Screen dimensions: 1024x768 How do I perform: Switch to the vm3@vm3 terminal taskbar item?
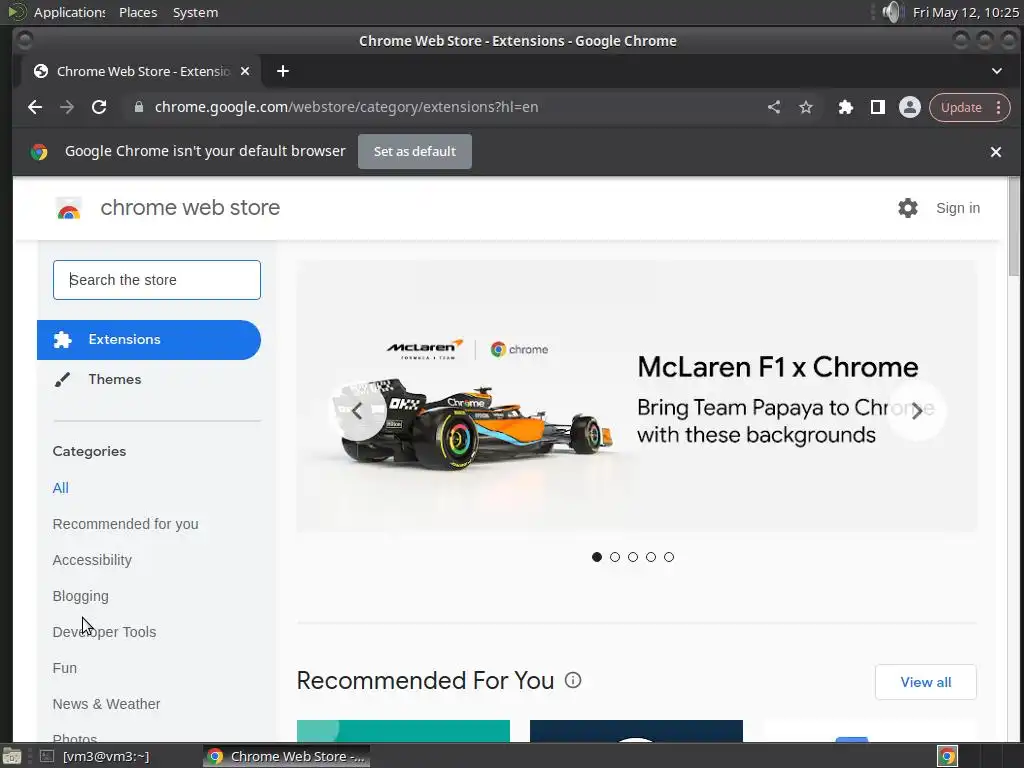pos(95,756)
